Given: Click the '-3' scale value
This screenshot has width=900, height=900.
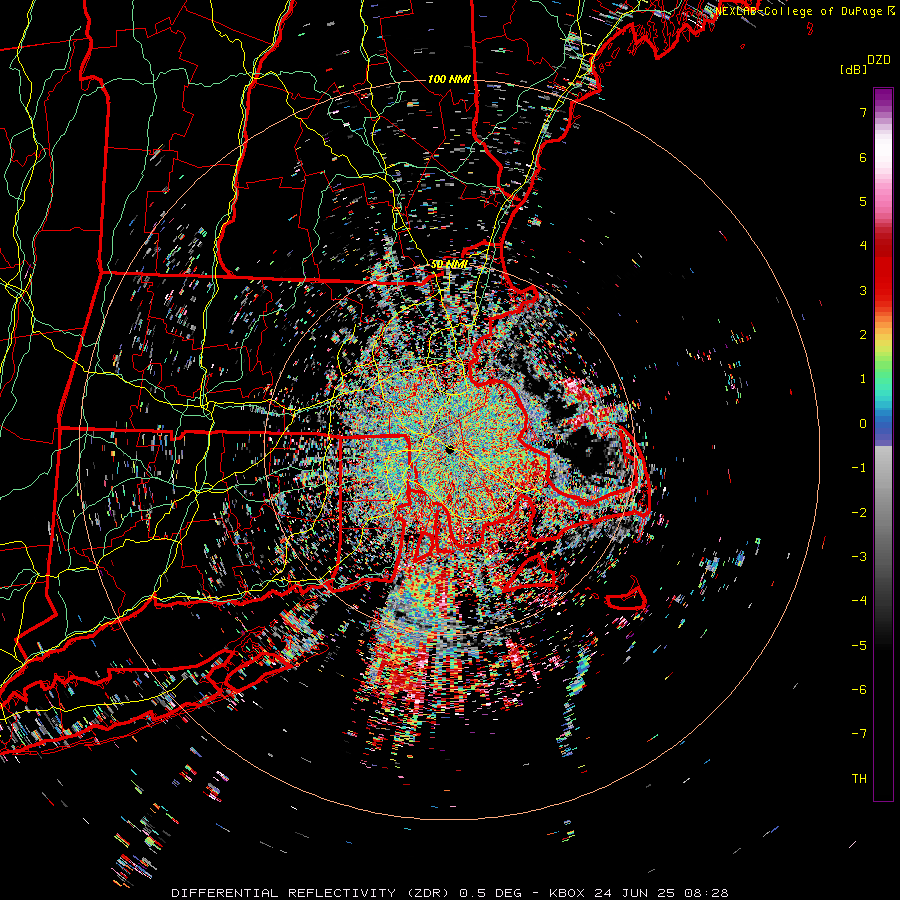Looking at the screenshot, I should (x=859, y=557).
